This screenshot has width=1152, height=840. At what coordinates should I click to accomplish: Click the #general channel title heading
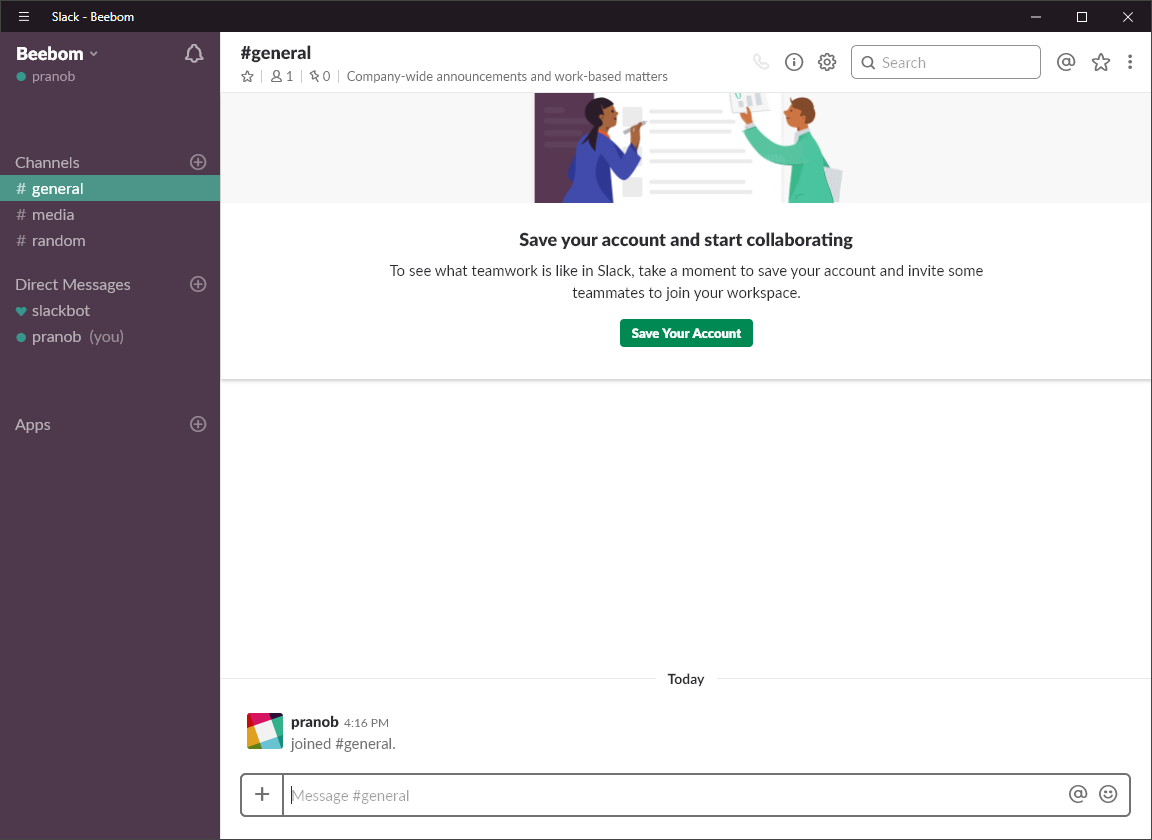[276, 53]
